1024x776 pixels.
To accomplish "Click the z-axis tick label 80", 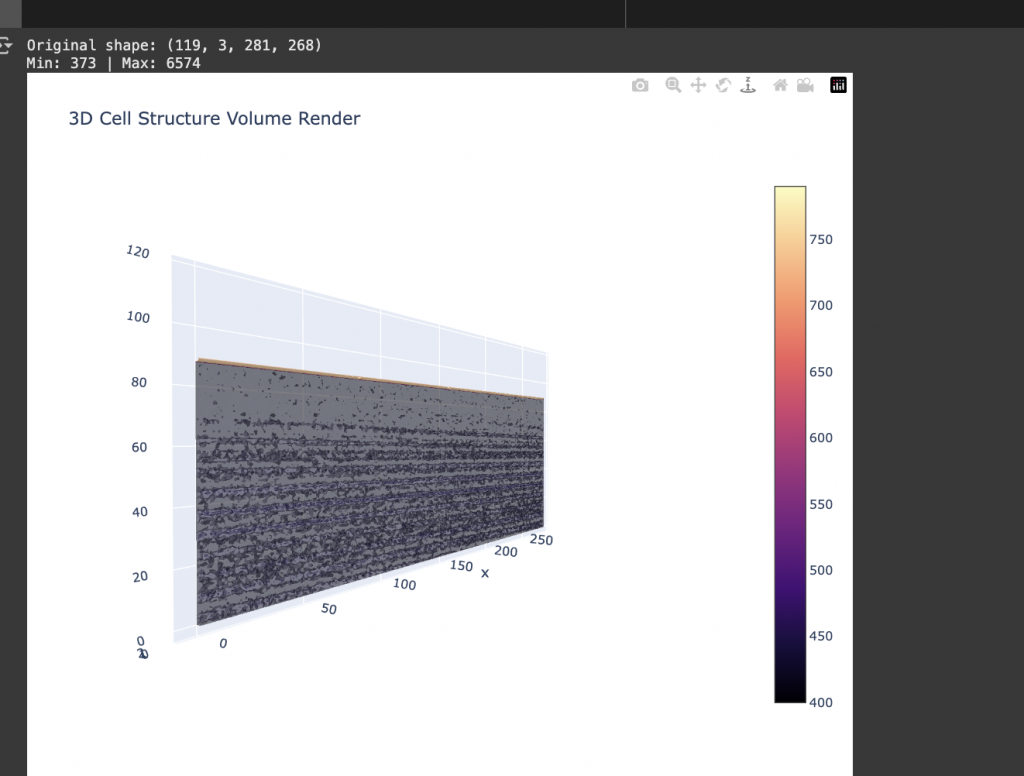I will pyautogui.click(x=138, y=382).
